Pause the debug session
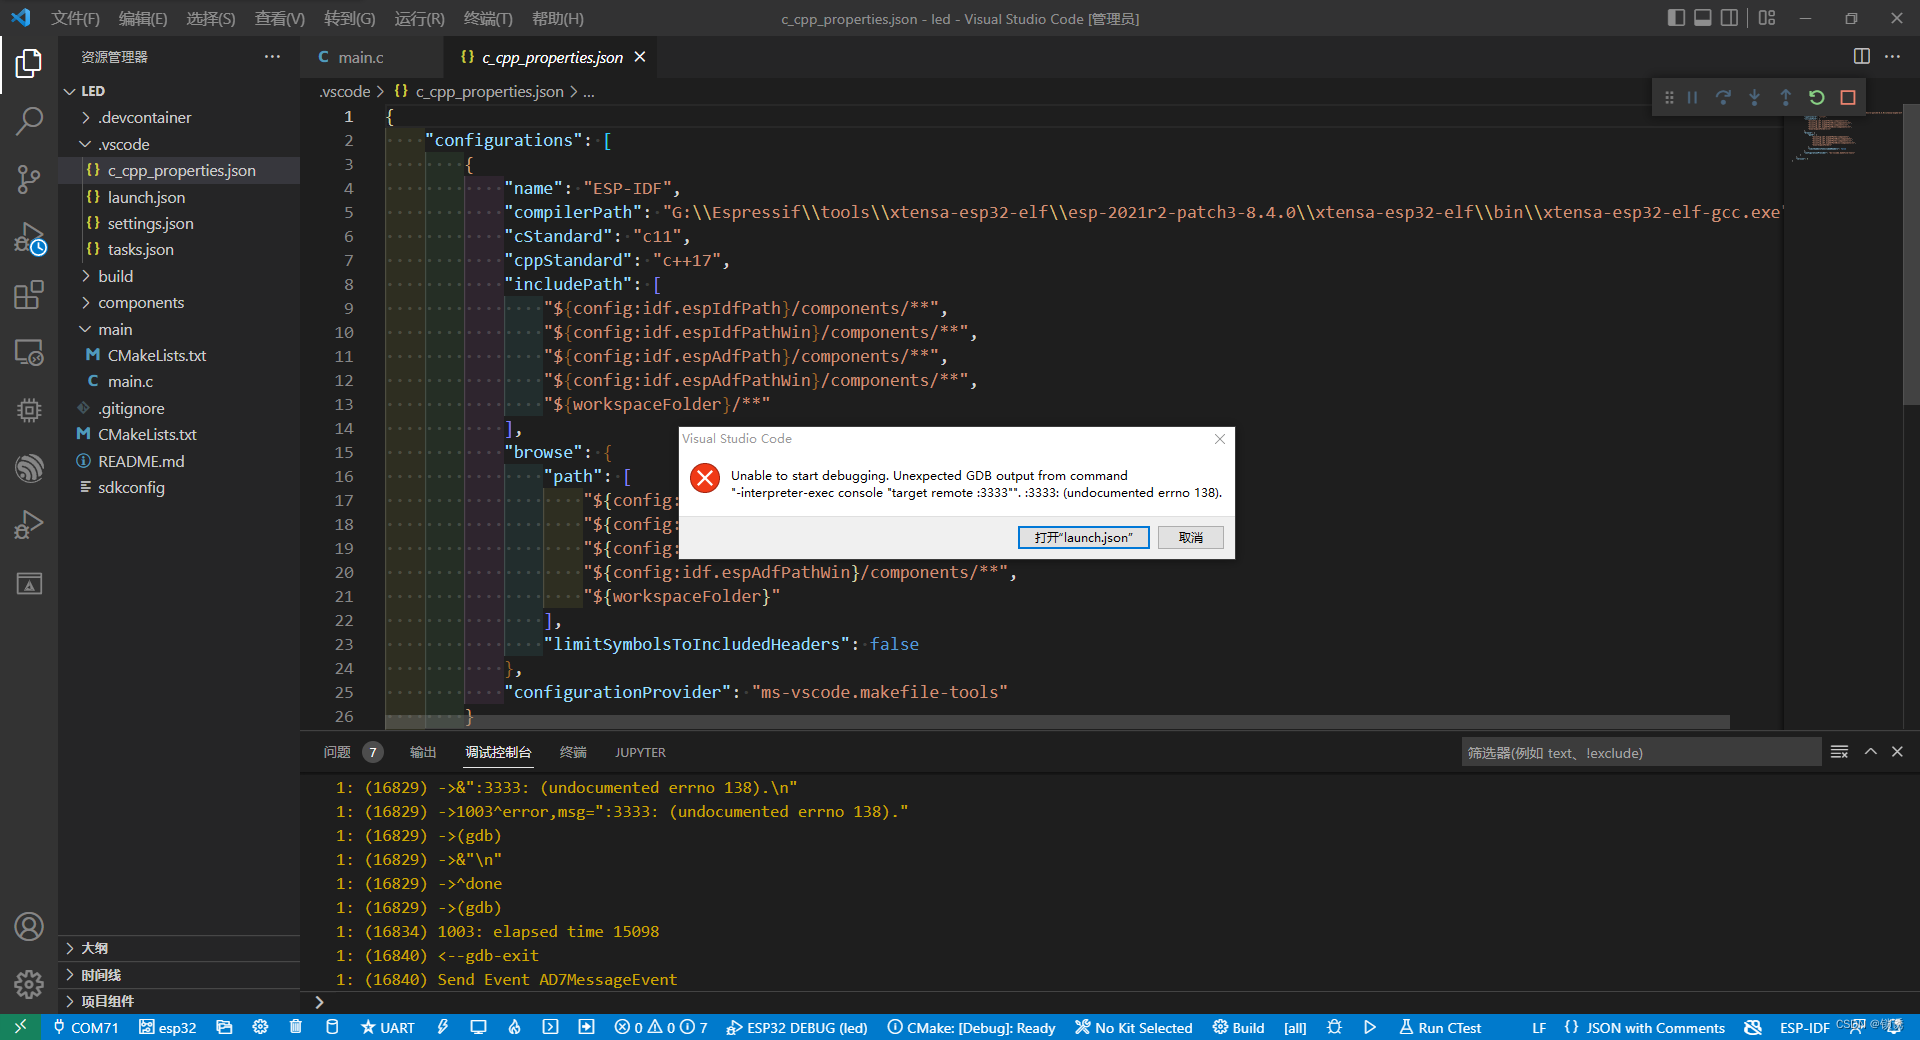This screenshot has height=1040, width=1920. [x=1692, y=98]
